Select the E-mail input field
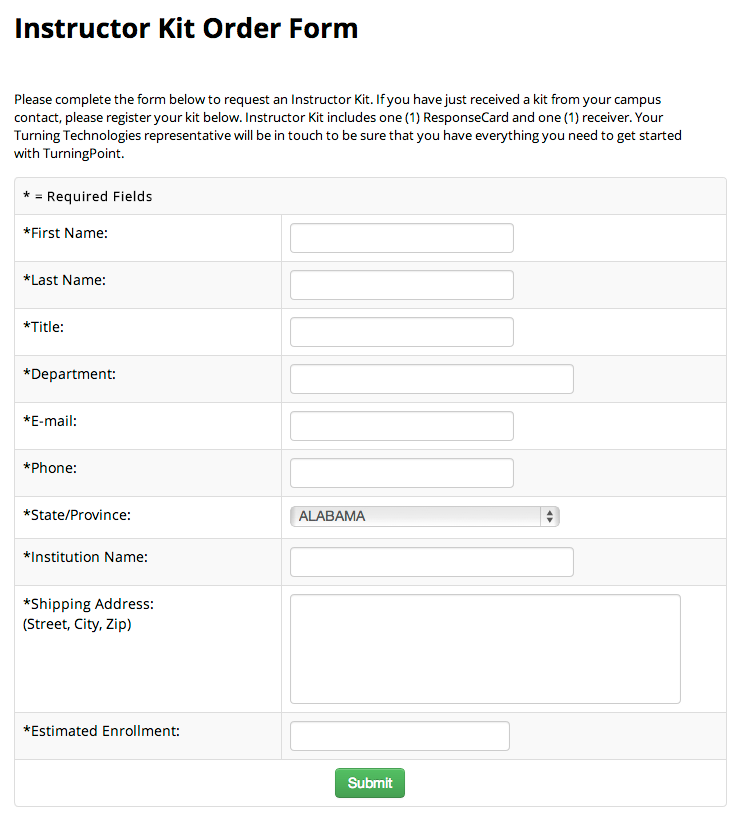 401,425
